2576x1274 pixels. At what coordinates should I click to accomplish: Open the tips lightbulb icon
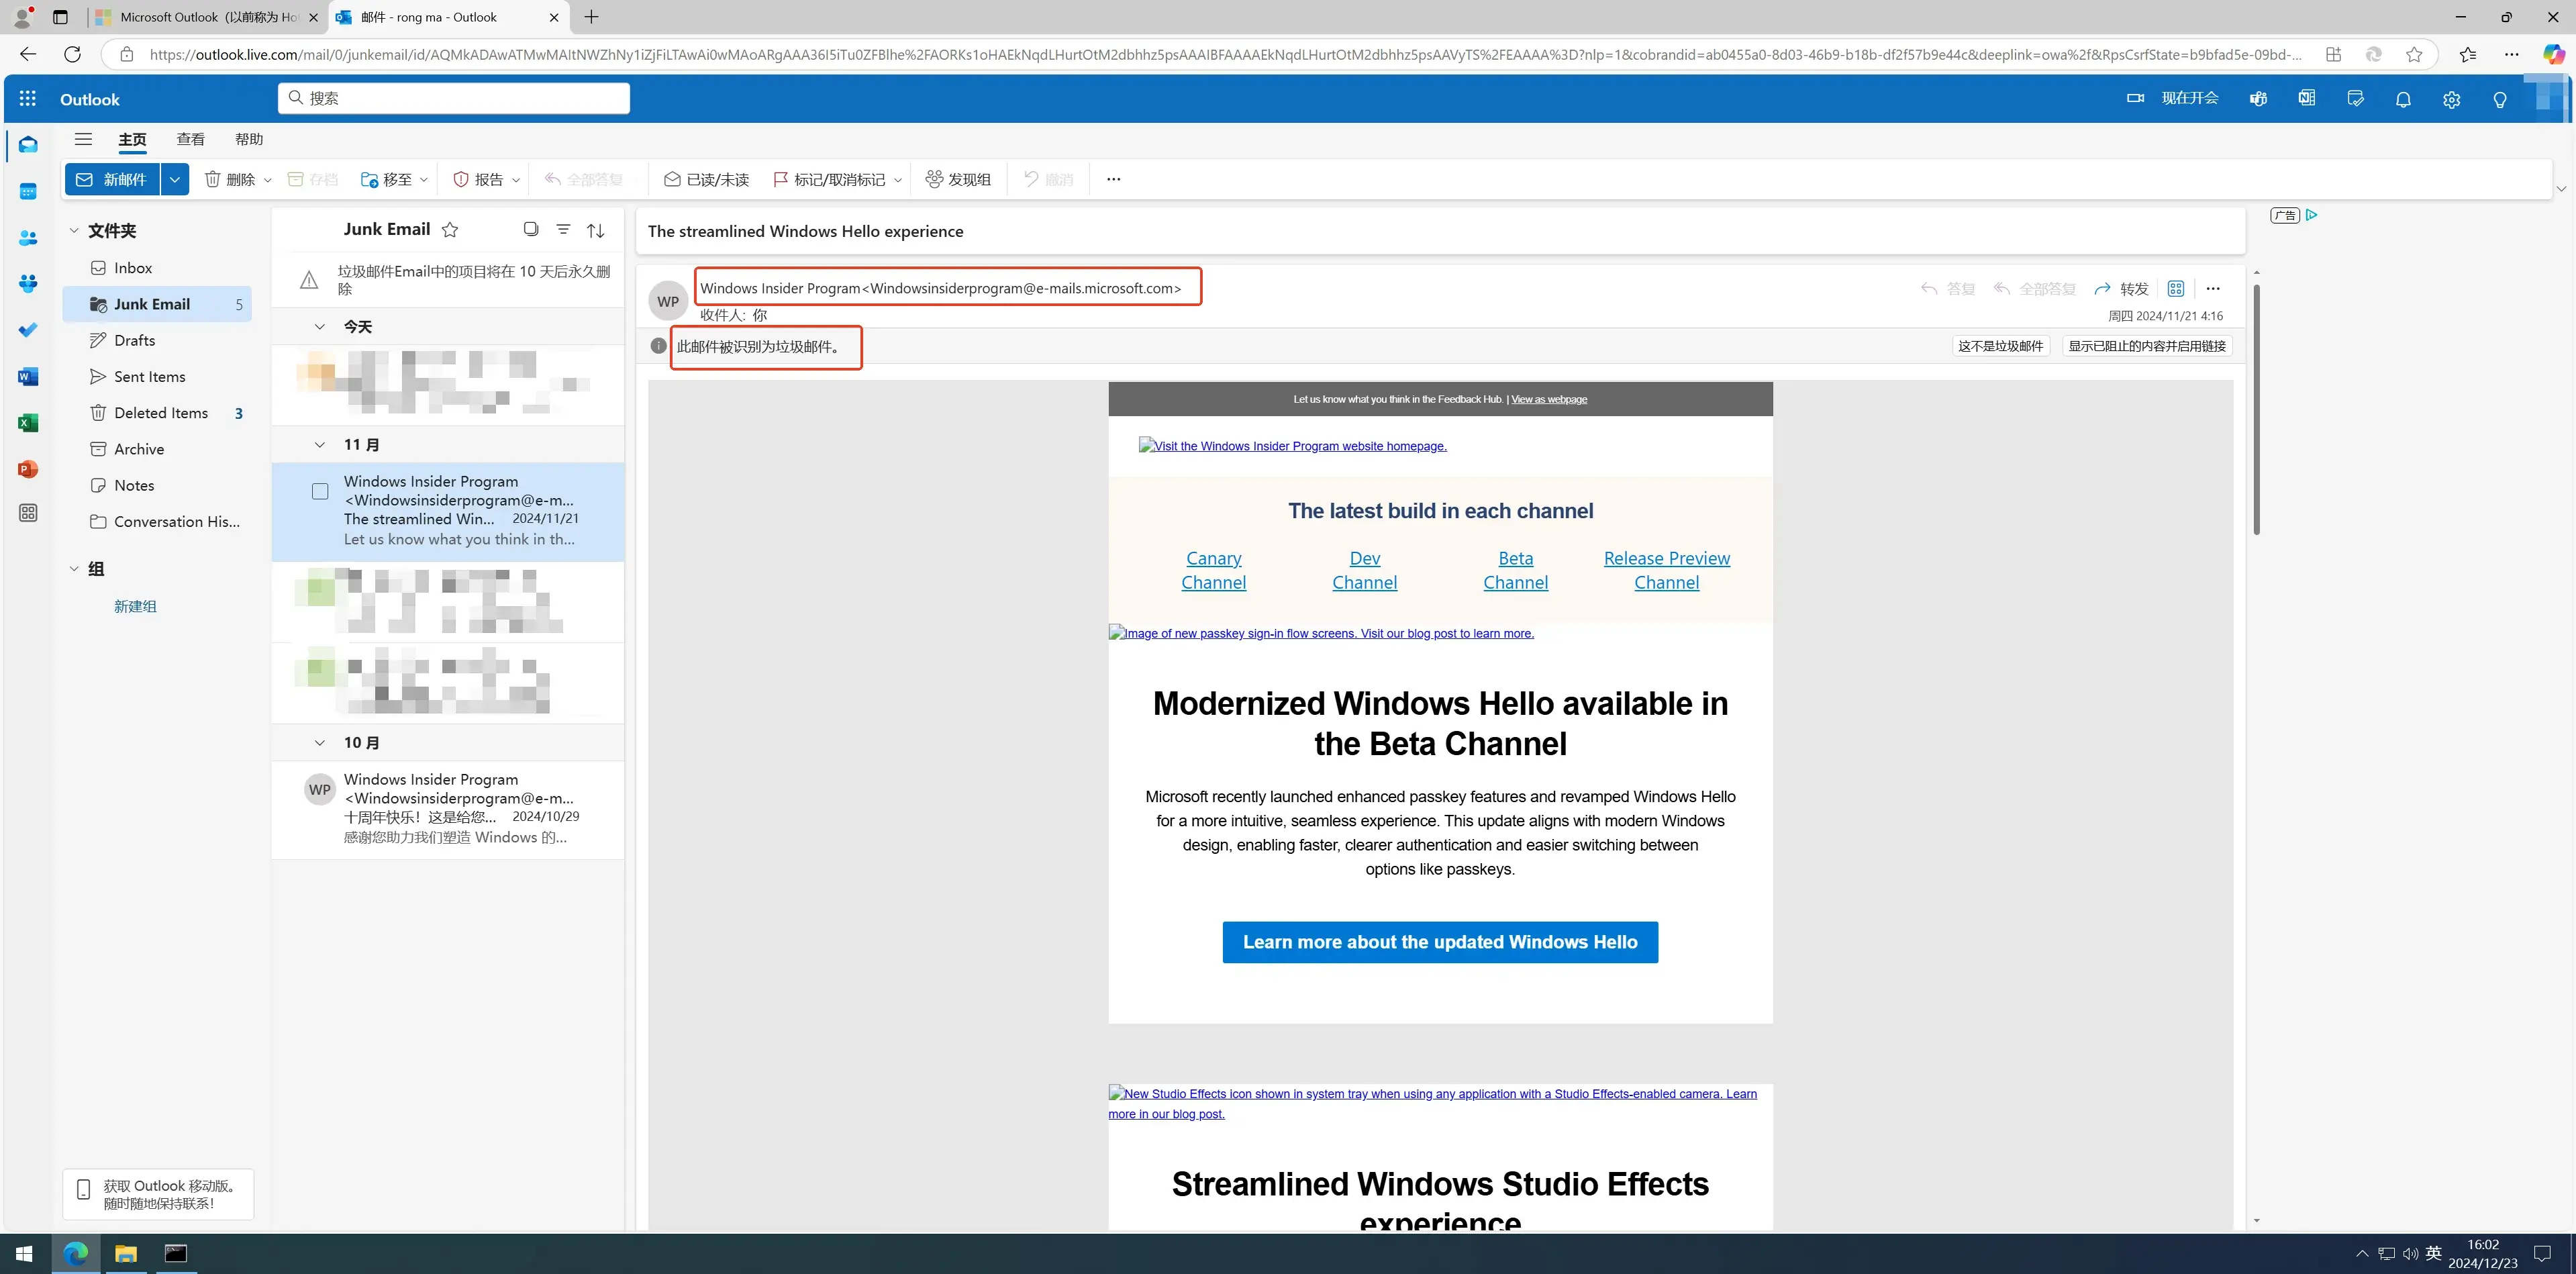coord(2499,99)
